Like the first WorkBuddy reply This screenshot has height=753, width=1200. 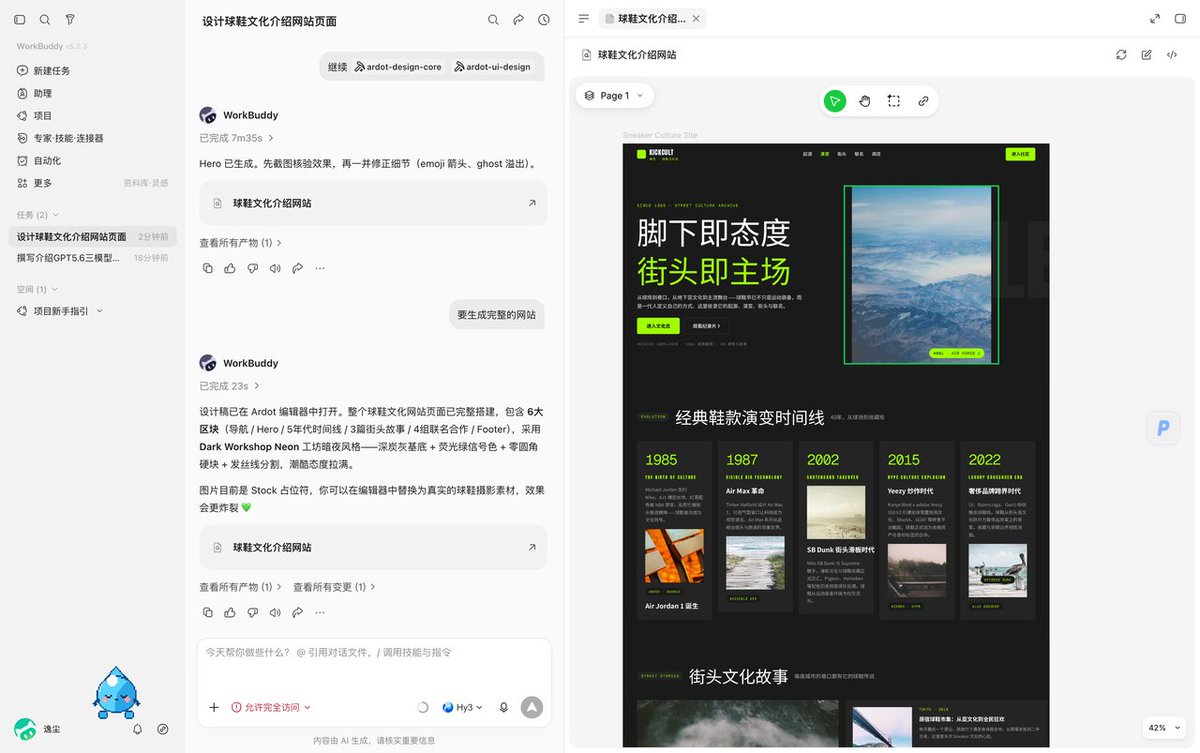pos(230,268)
